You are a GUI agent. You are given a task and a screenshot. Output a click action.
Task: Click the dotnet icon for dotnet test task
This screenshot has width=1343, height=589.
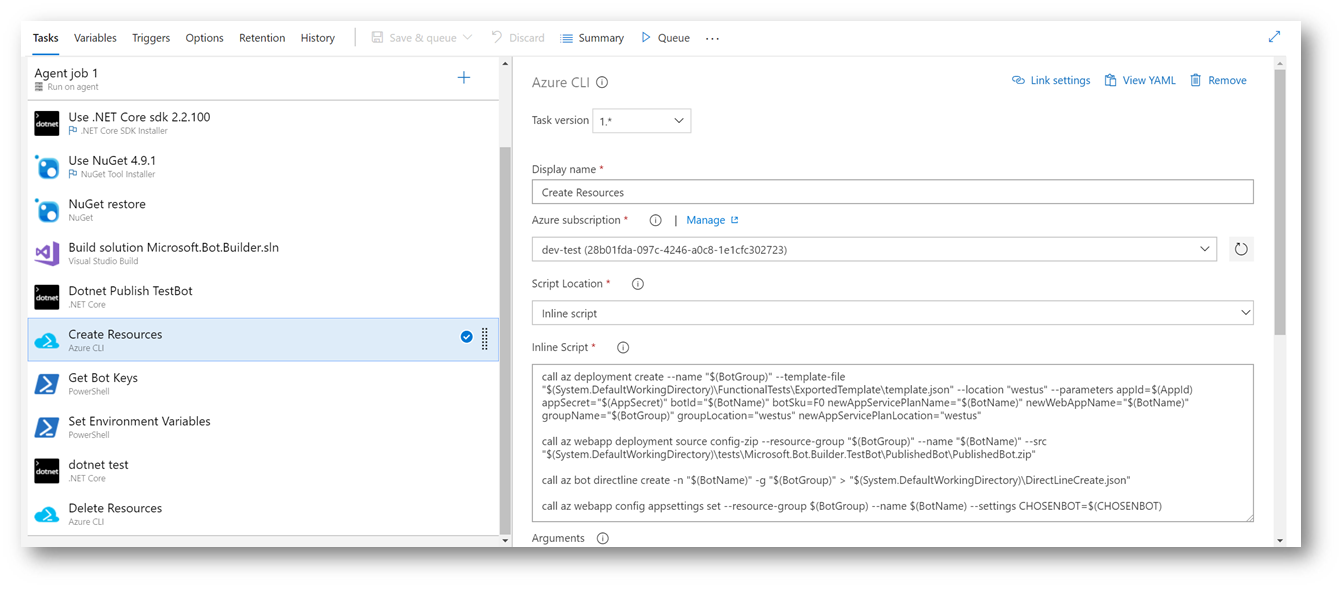coord(47,471)
